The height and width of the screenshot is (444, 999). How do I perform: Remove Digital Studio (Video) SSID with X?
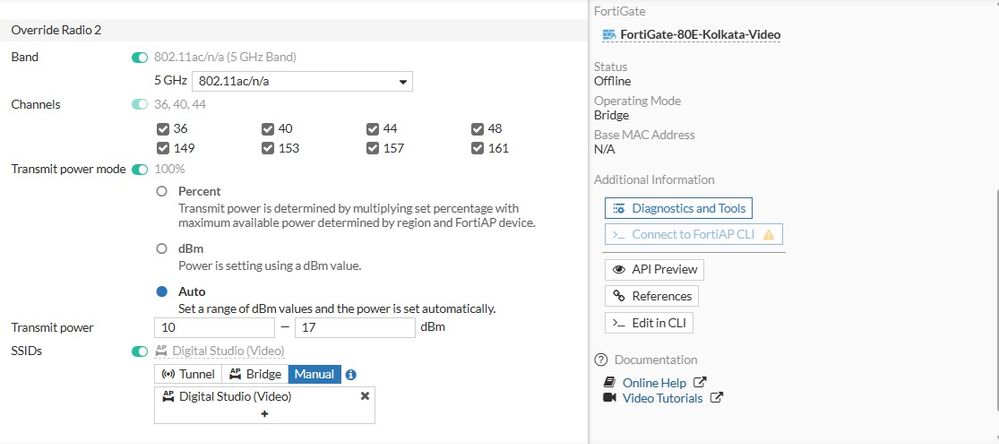click(x=365, y=396)
